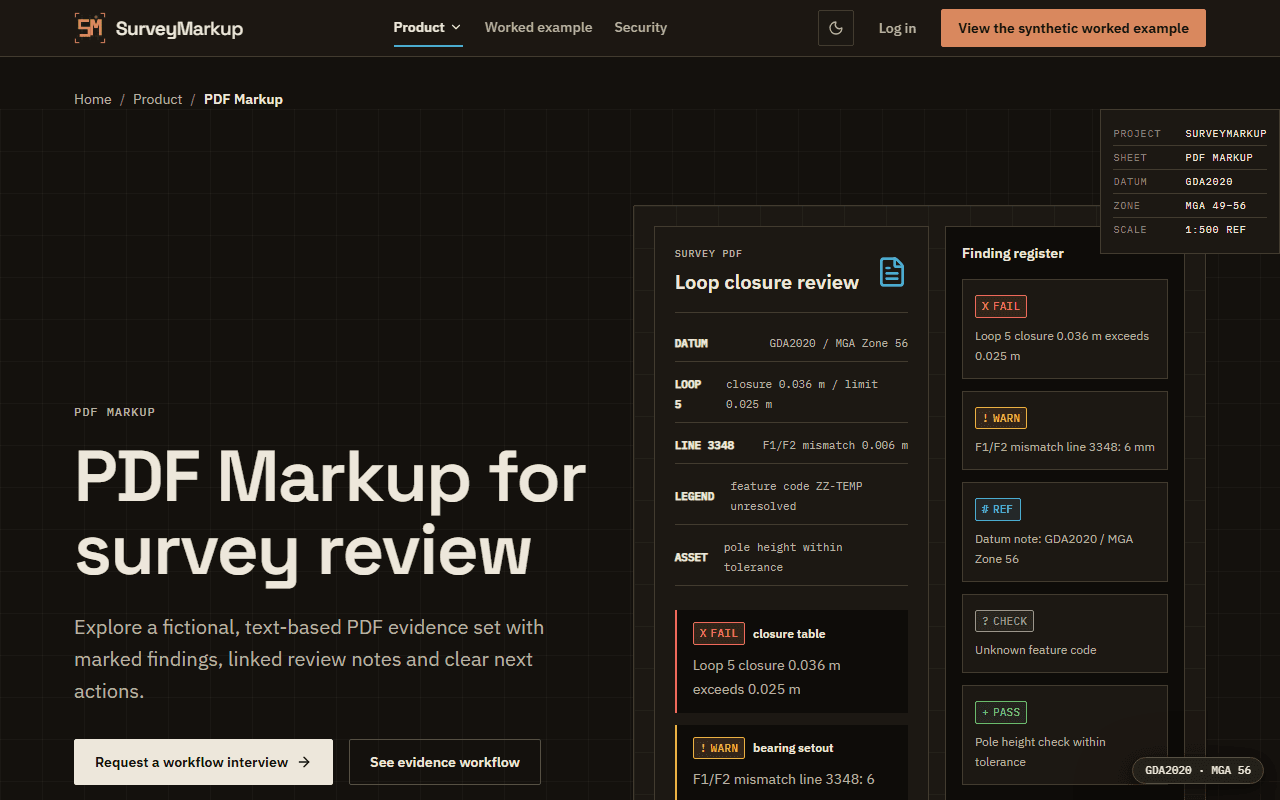This screenshot has width=1280, height=800.
Task: Click the # REF badge in Finding register
Action: (x=998, y=509)
